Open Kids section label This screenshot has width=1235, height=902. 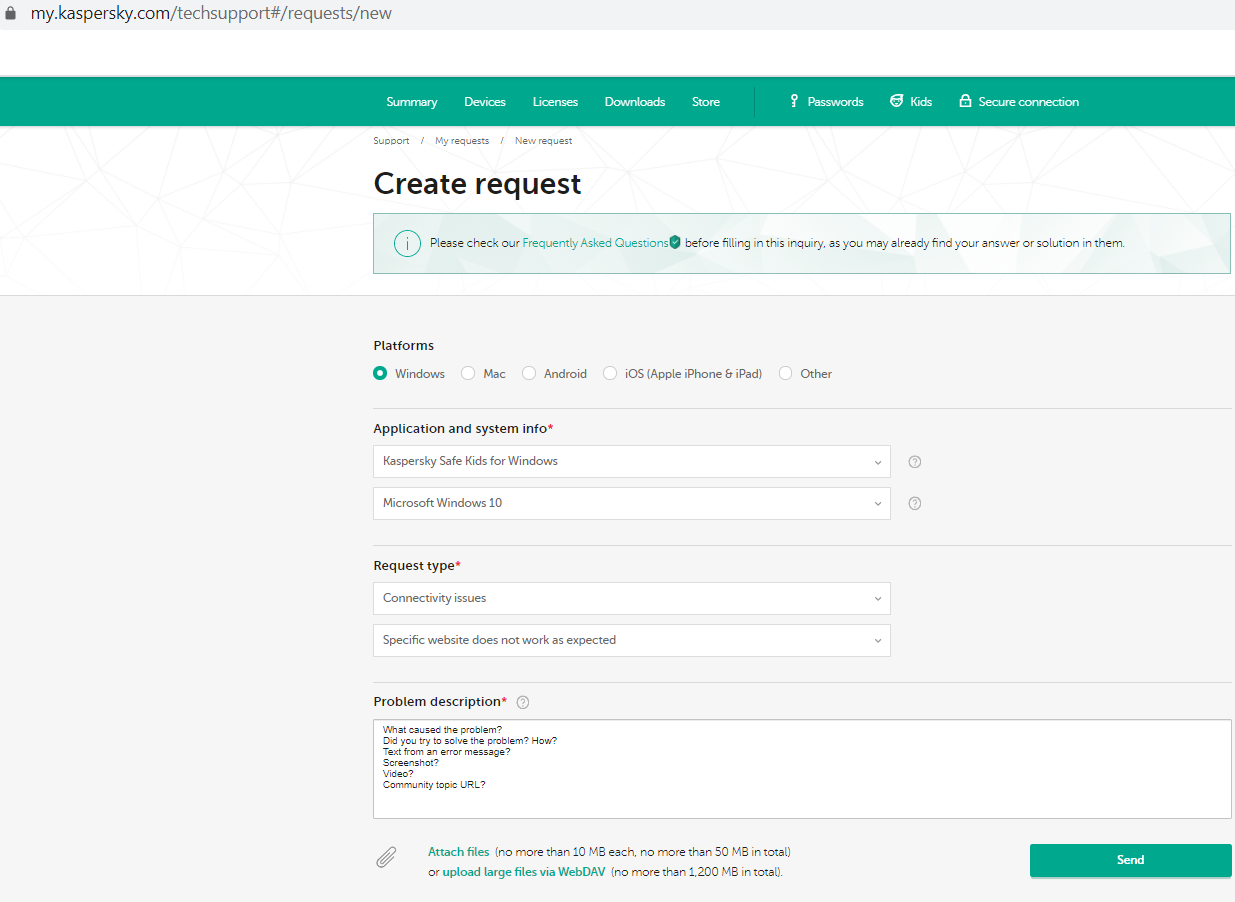tap(921, 102)
